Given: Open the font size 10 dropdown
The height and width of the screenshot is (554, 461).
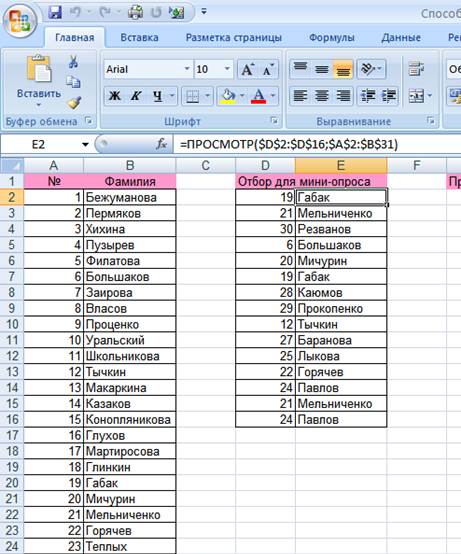Looking at the screenshot, I should 227,69.
